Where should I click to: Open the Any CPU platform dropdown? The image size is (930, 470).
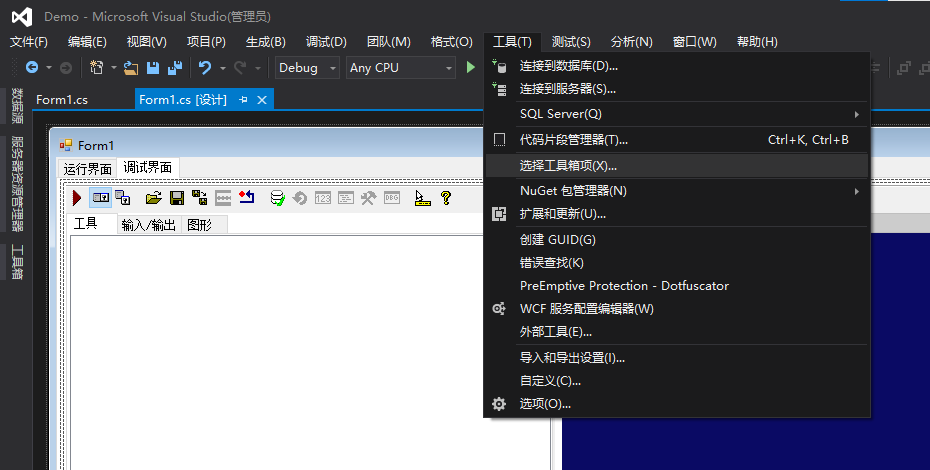click(x=401, y=68)
